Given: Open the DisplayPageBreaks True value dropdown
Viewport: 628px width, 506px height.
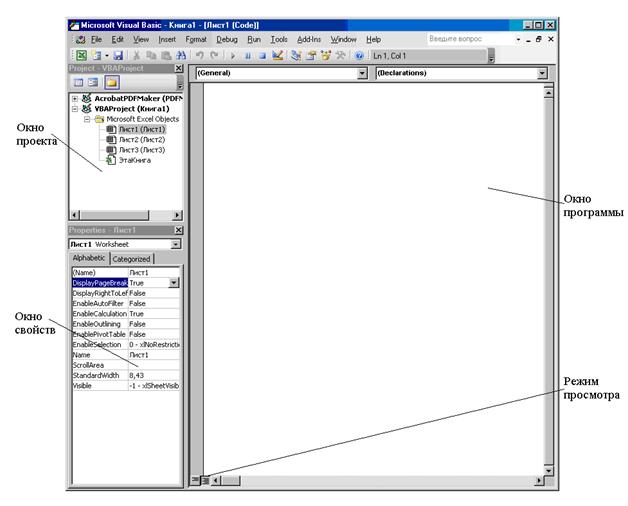Looking at the screenshot, I should [173, 283].
